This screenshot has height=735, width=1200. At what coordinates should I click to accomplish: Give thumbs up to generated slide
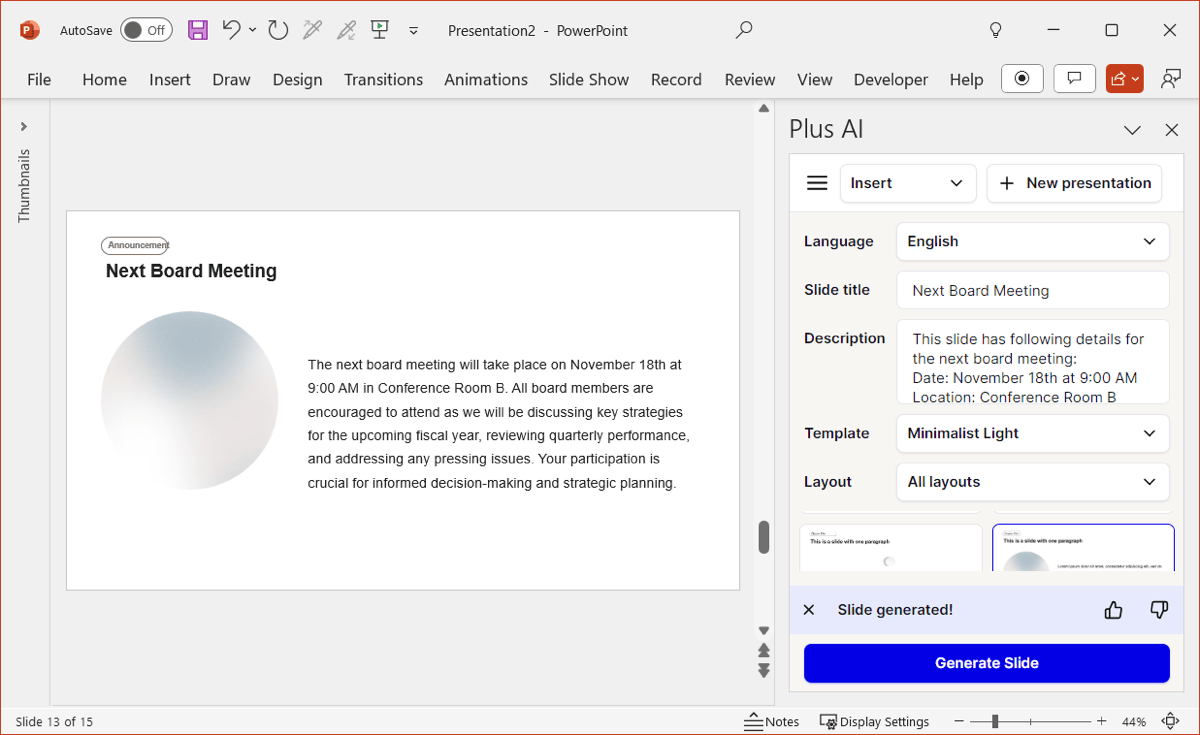(1113, 610)
